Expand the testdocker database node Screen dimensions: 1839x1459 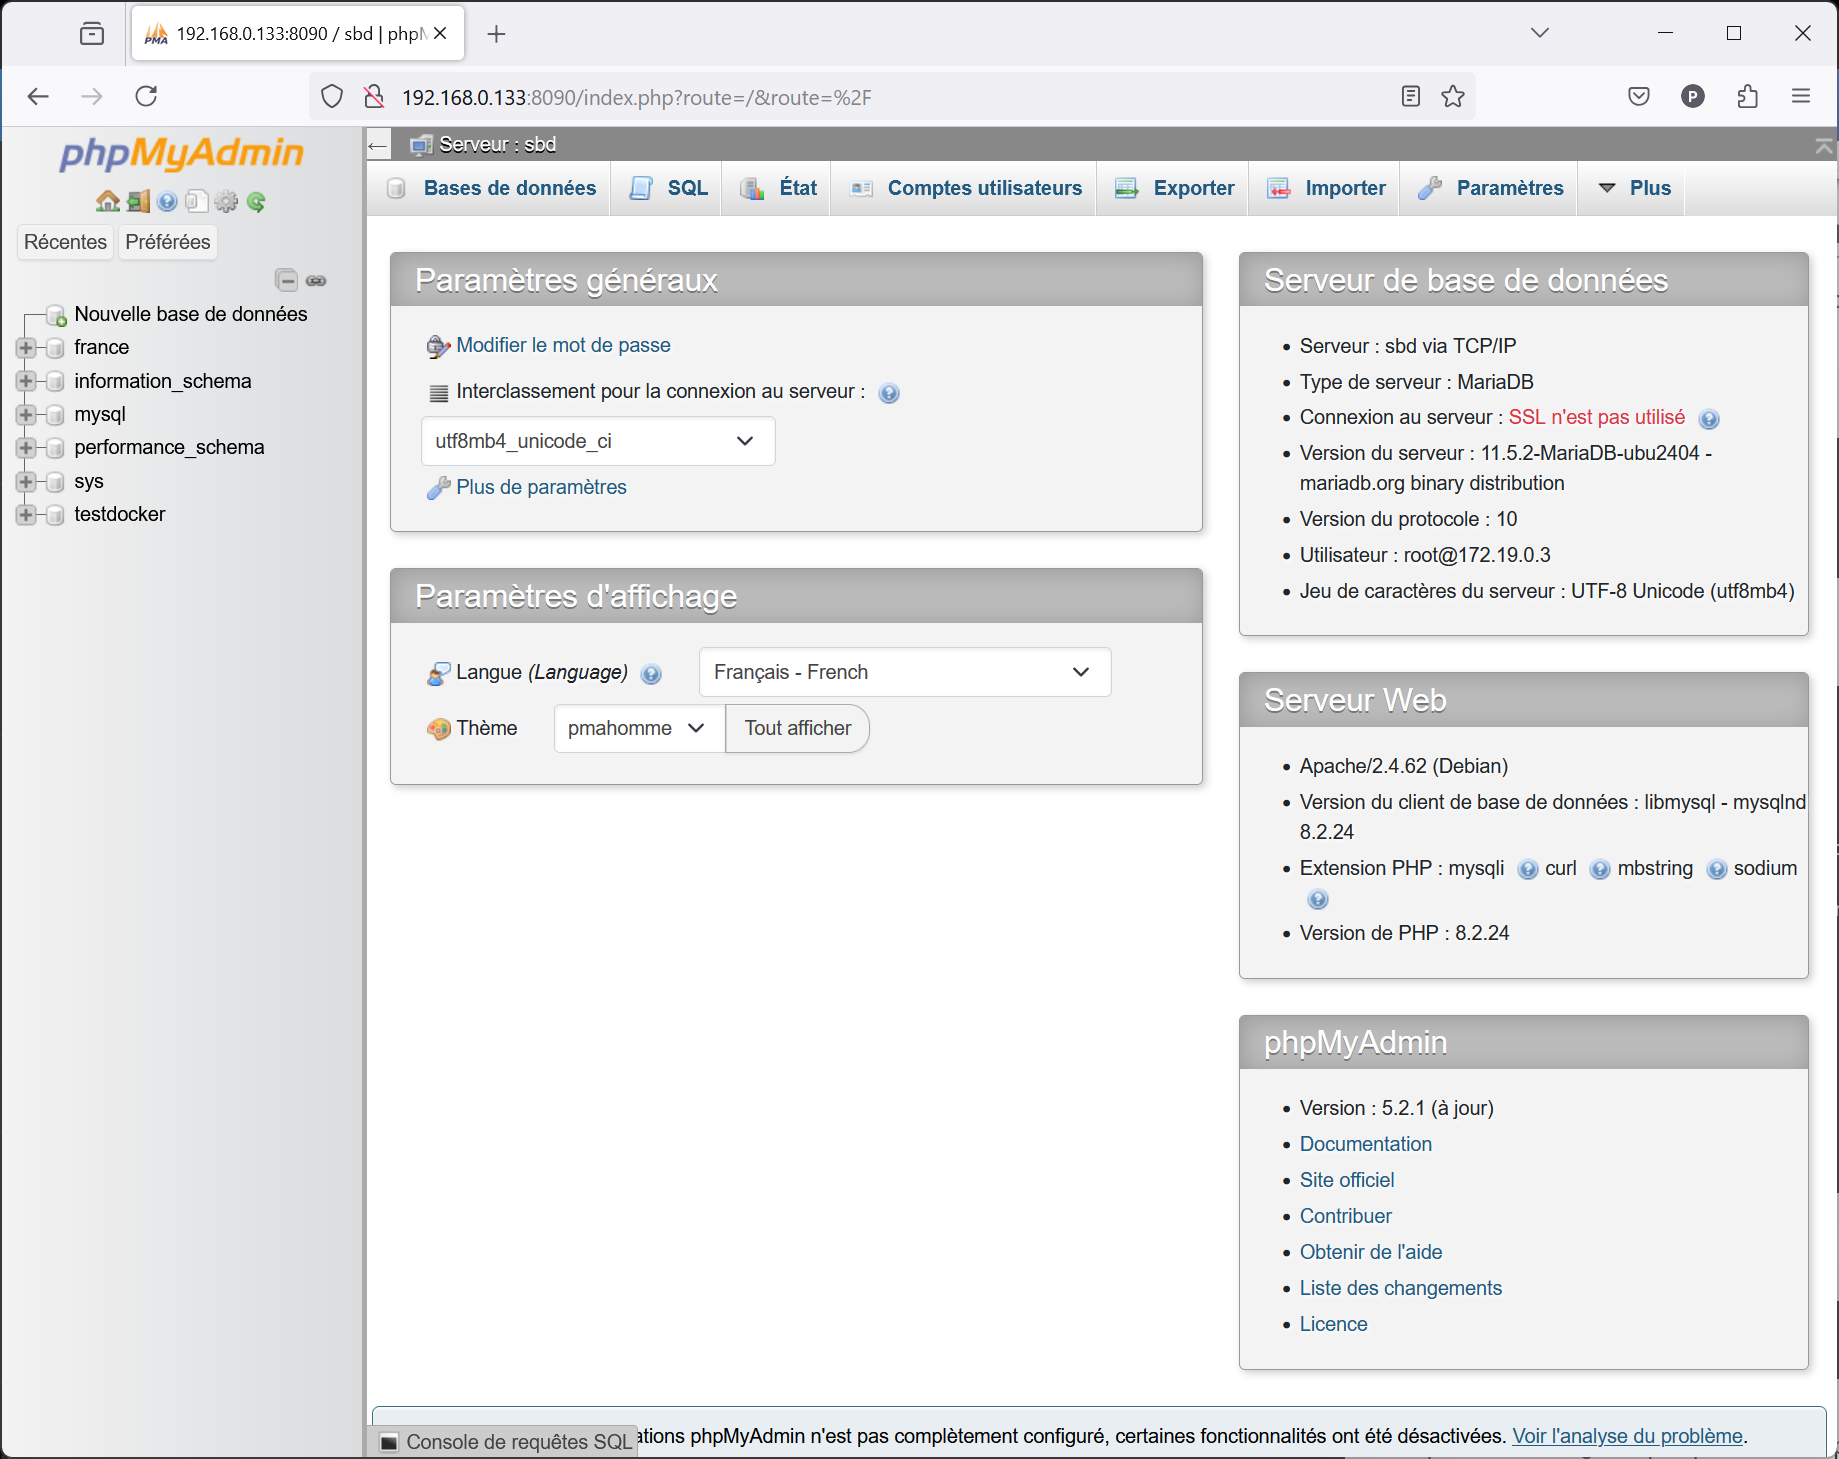(26, 515)
